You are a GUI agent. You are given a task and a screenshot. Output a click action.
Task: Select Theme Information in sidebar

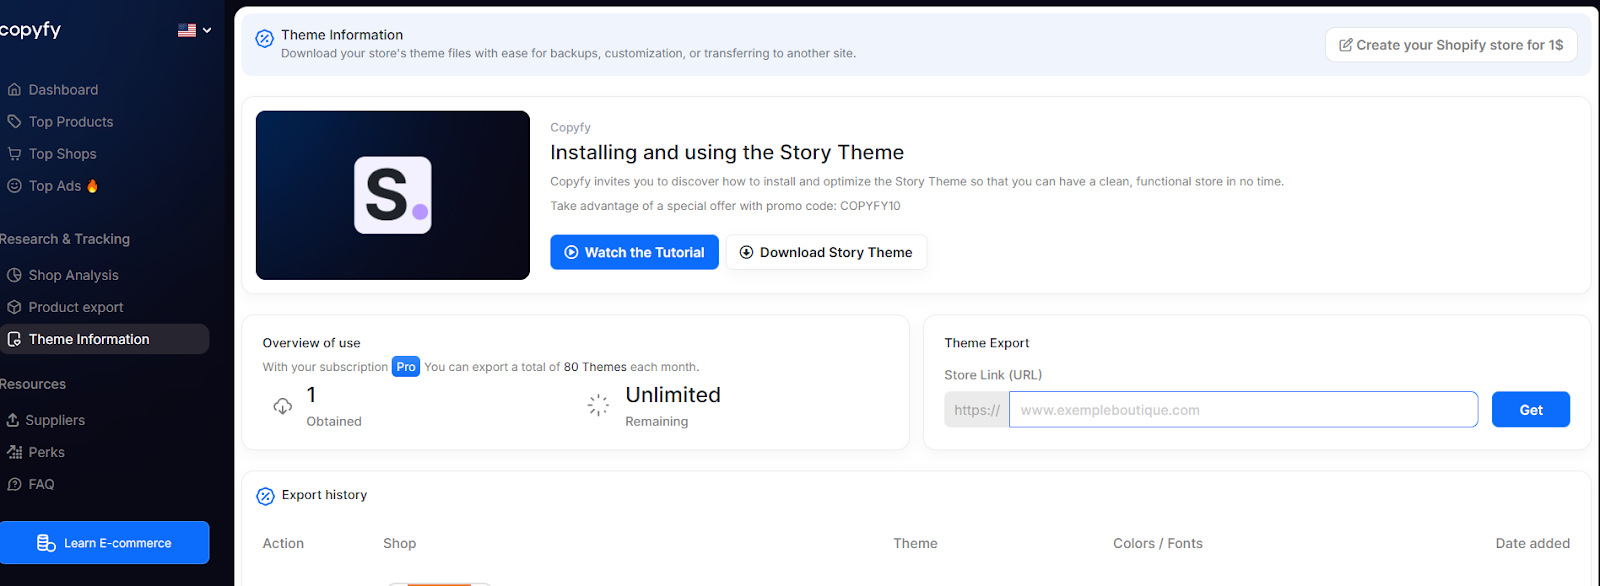104,339
